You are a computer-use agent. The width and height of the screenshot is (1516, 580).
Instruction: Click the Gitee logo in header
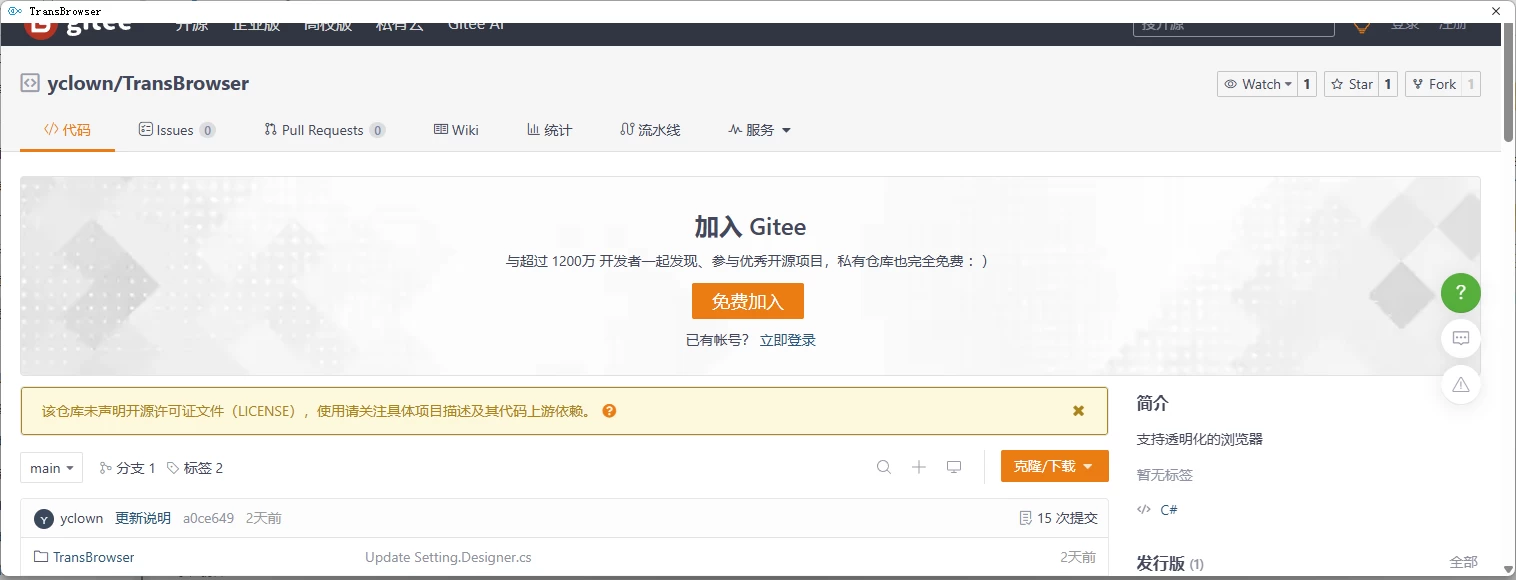[78, 28]
